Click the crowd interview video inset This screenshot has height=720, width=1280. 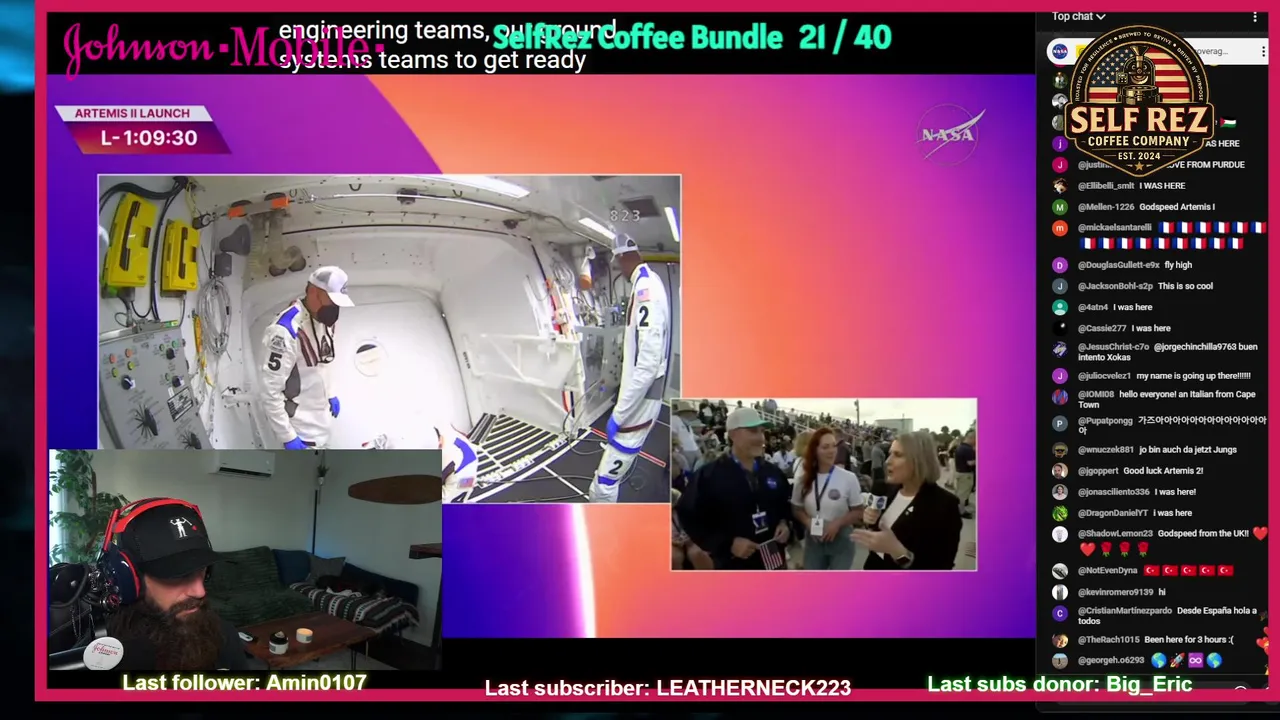click(x=824, y=485)
